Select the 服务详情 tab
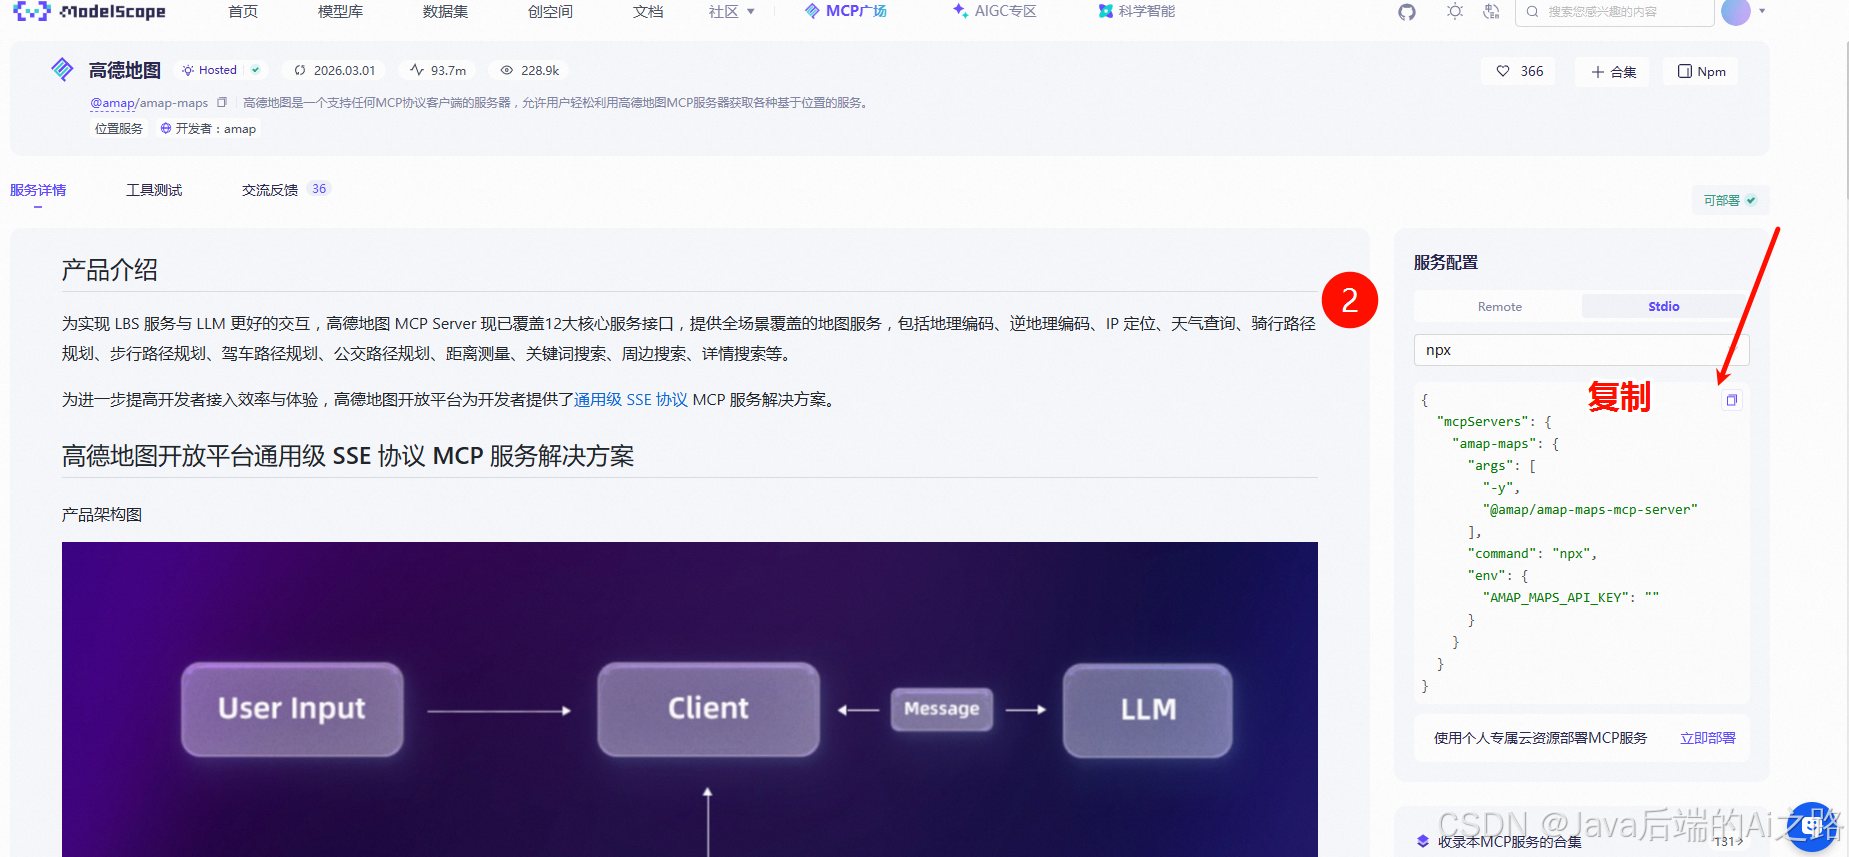Viewport: 1849px width, 857px height. (38, 190)
